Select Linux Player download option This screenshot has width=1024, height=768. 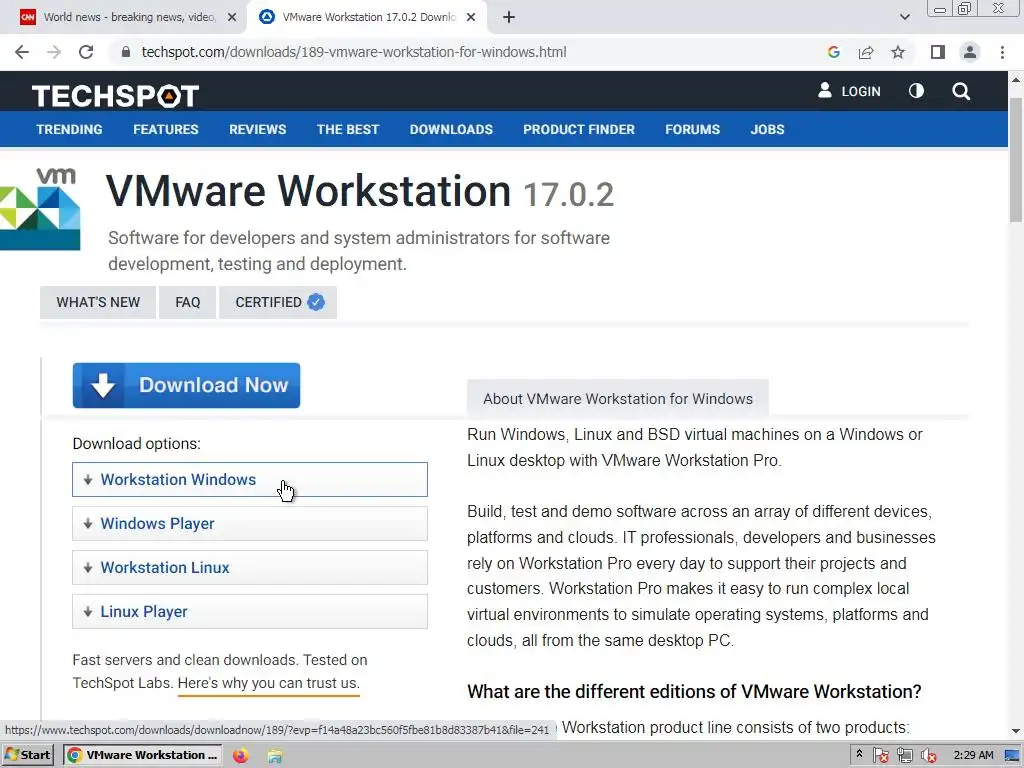click(249, 611)
